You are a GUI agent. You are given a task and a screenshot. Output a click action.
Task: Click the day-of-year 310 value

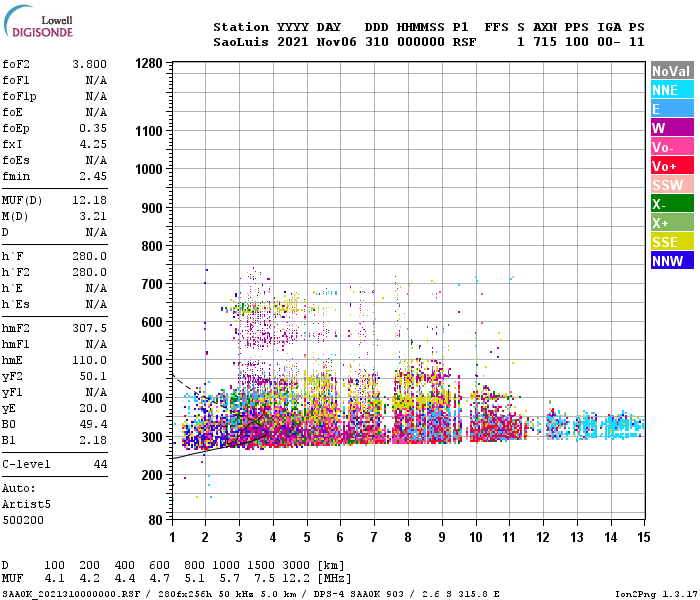[x=377, y=42]
